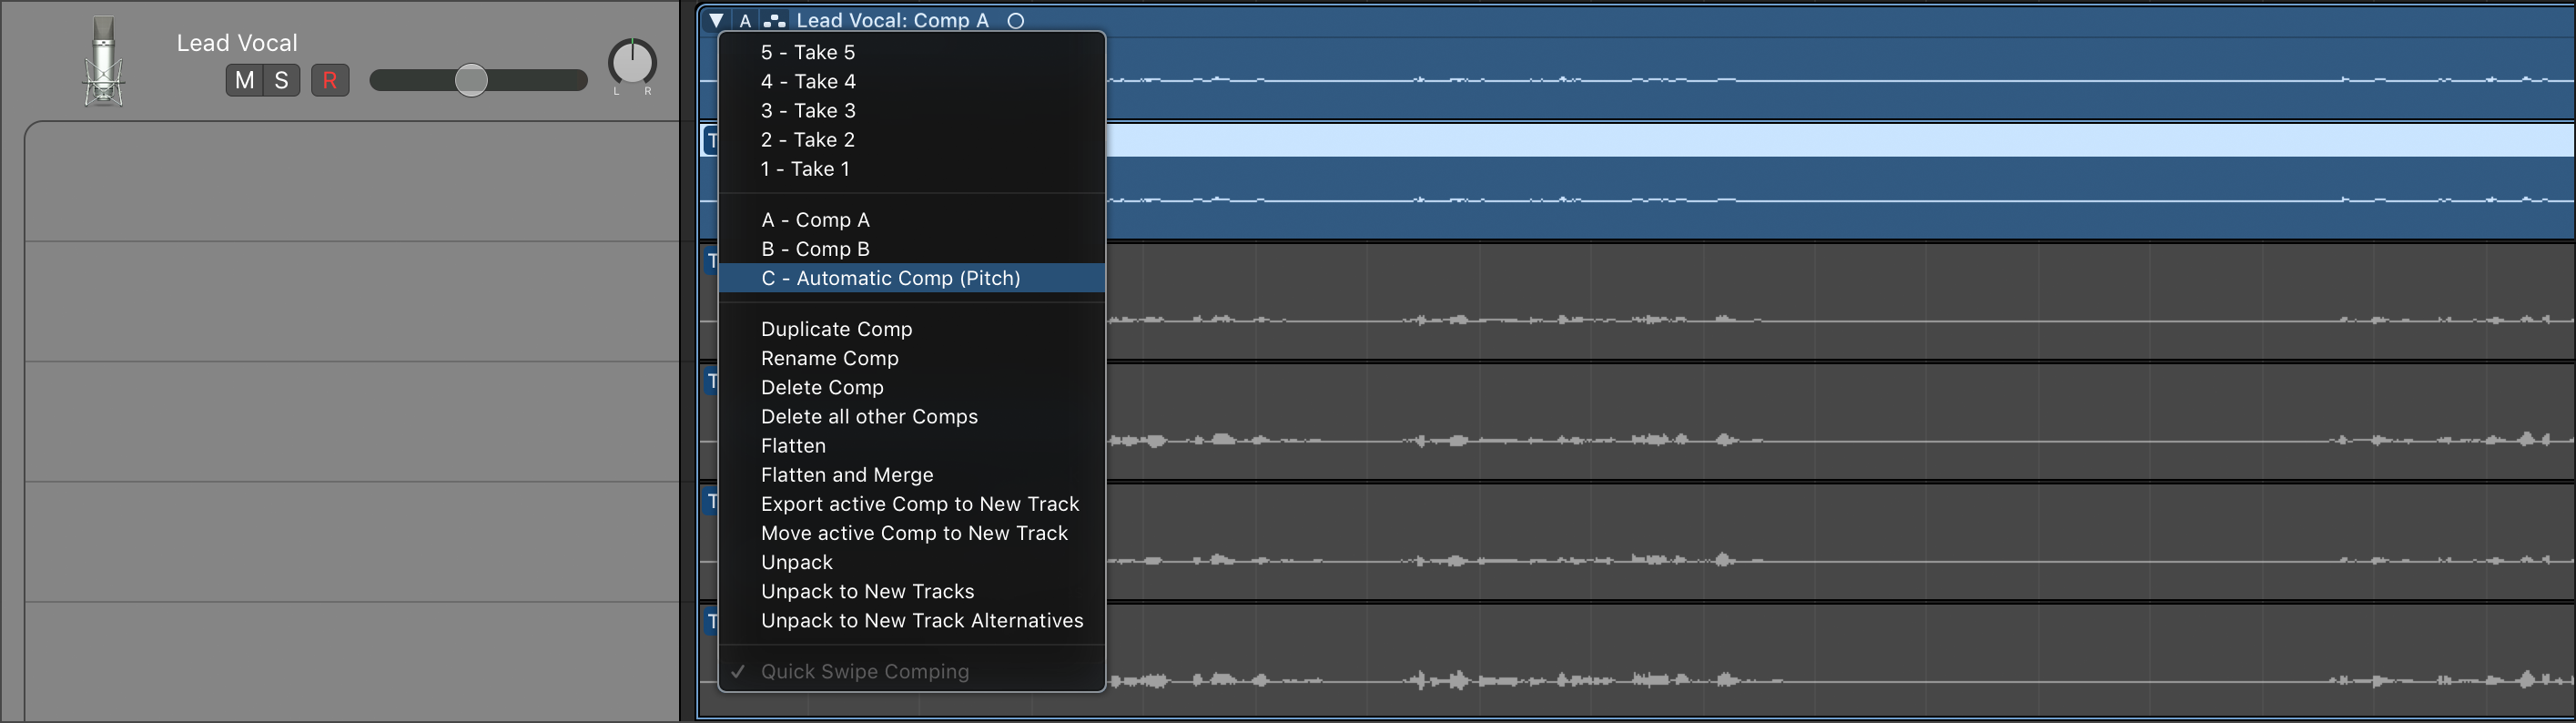Switch to Comp B

click(x=815, y=249)
